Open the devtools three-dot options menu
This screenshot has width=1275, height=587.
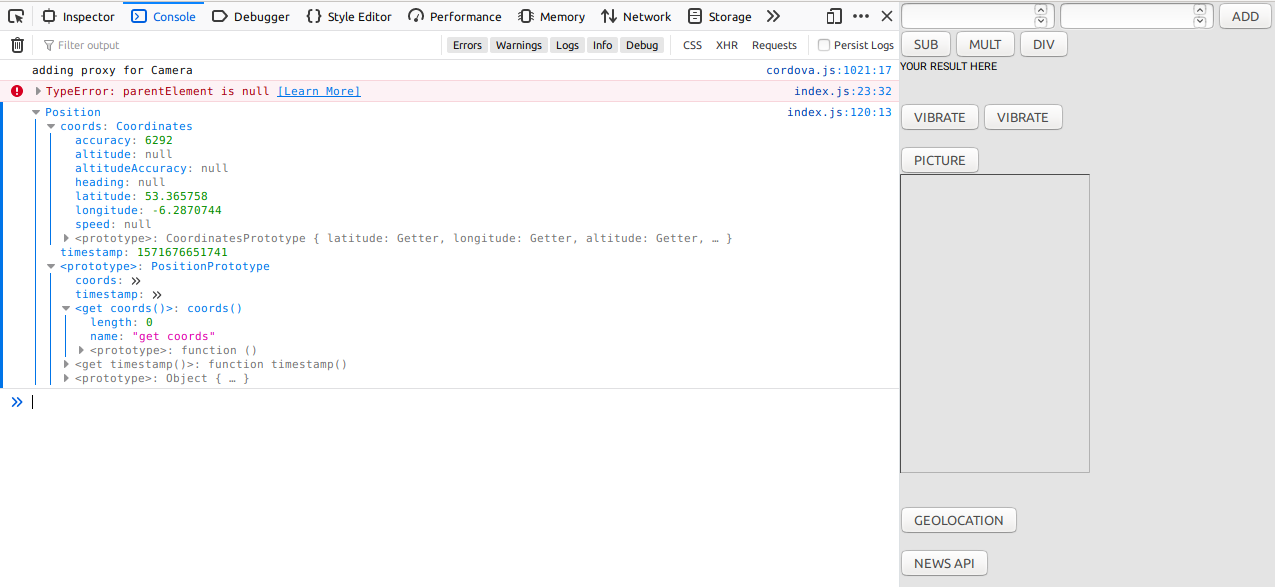861,16
